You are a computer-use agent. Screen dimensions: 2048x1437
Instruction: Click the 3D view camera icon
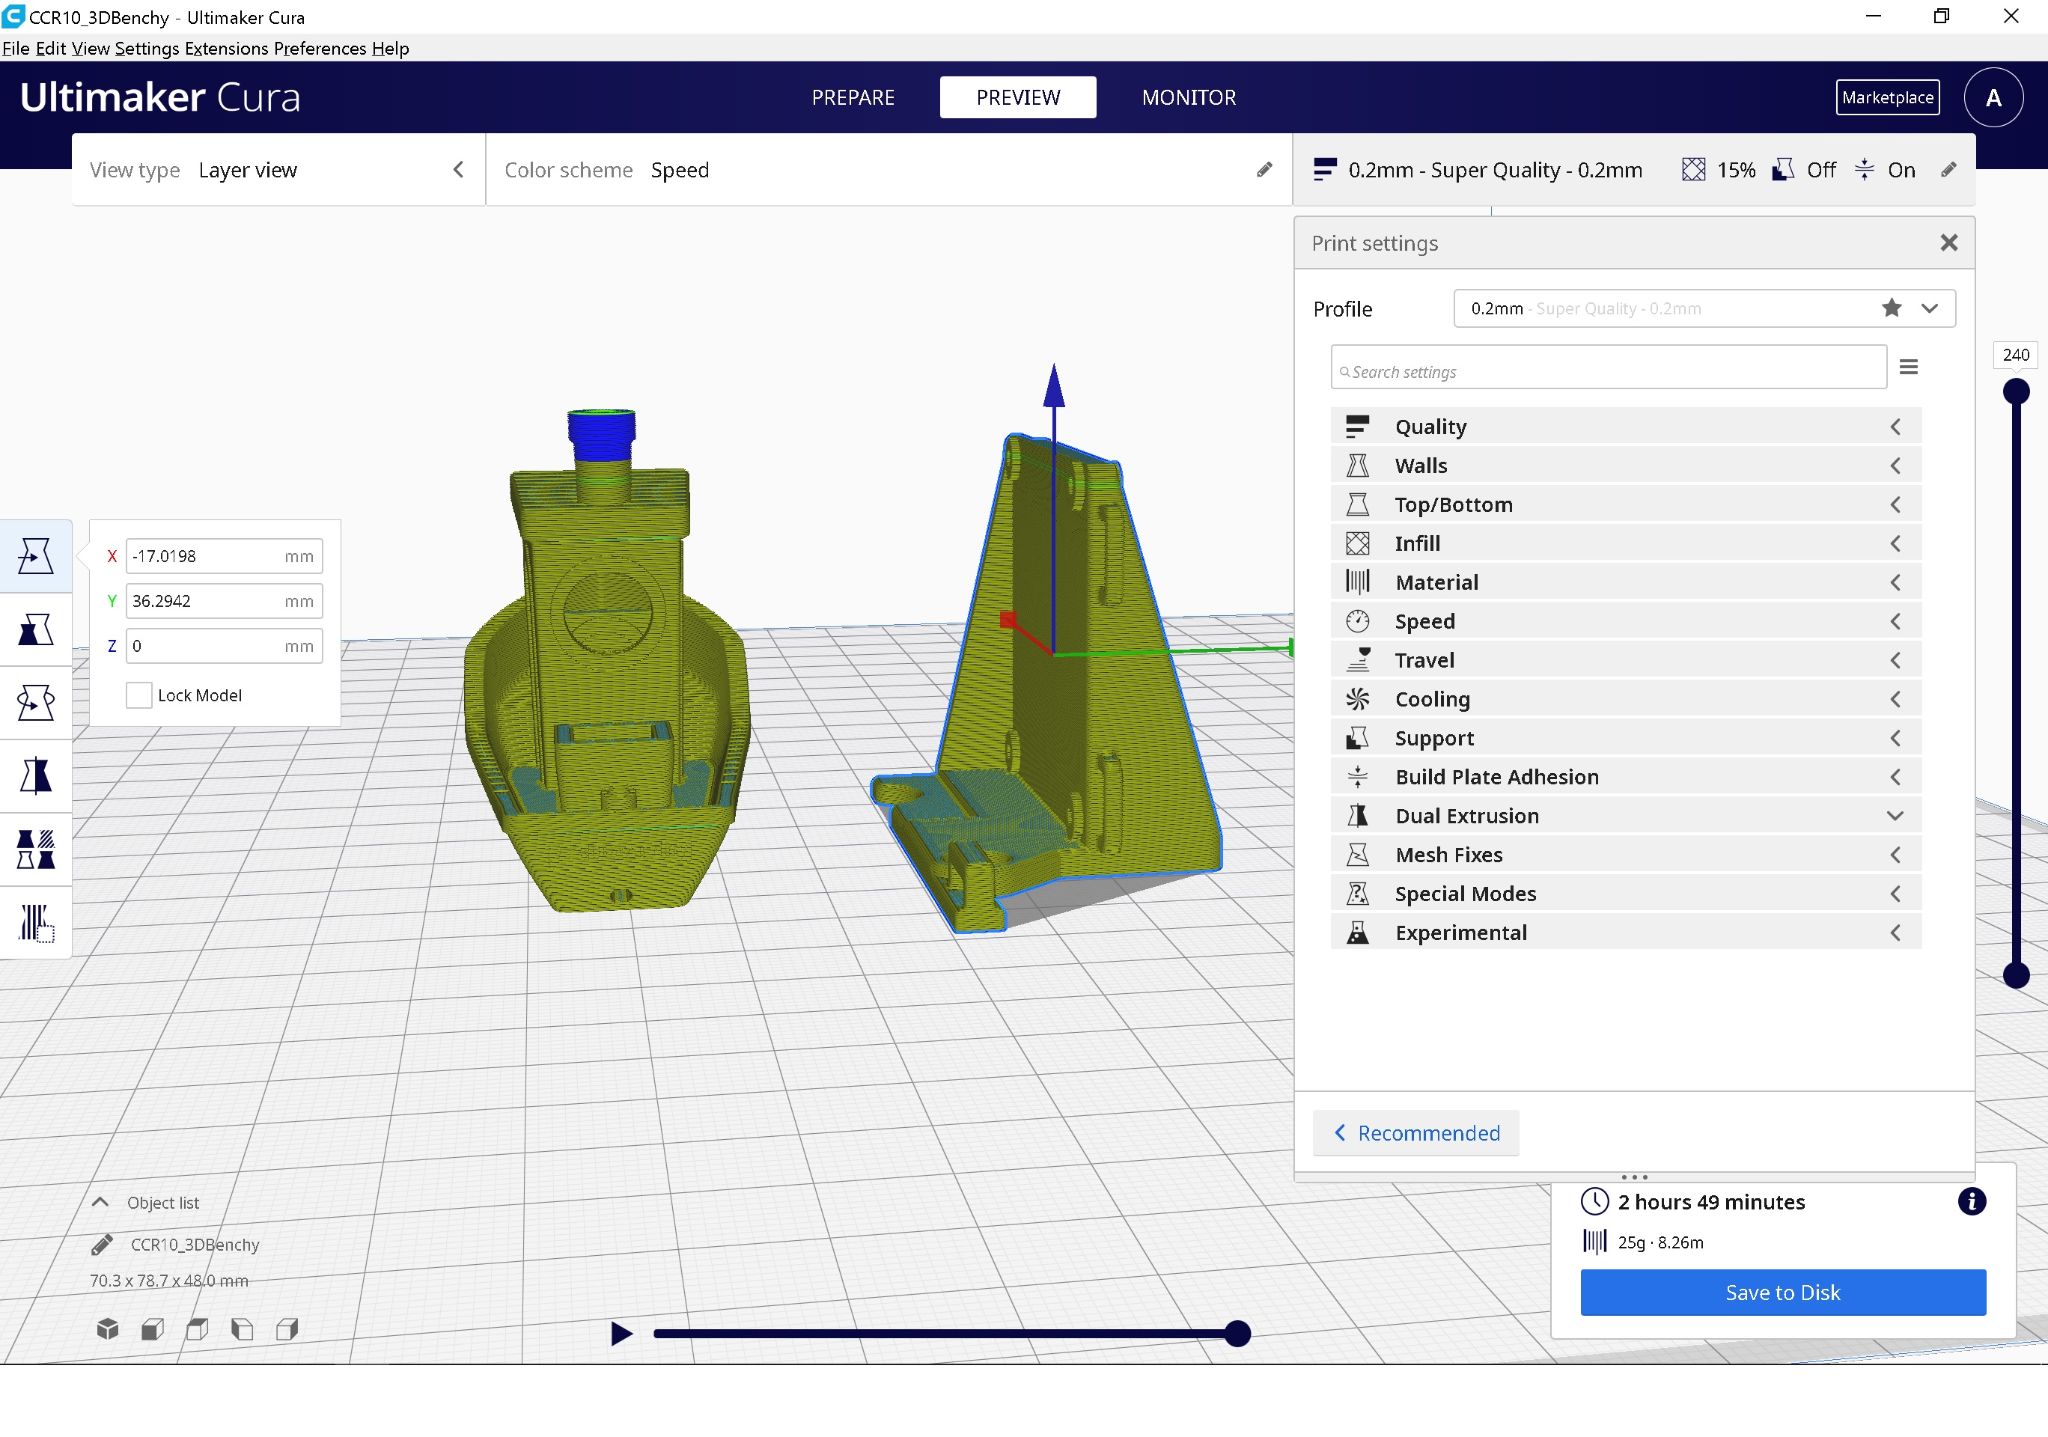(x=108, y=1329)
